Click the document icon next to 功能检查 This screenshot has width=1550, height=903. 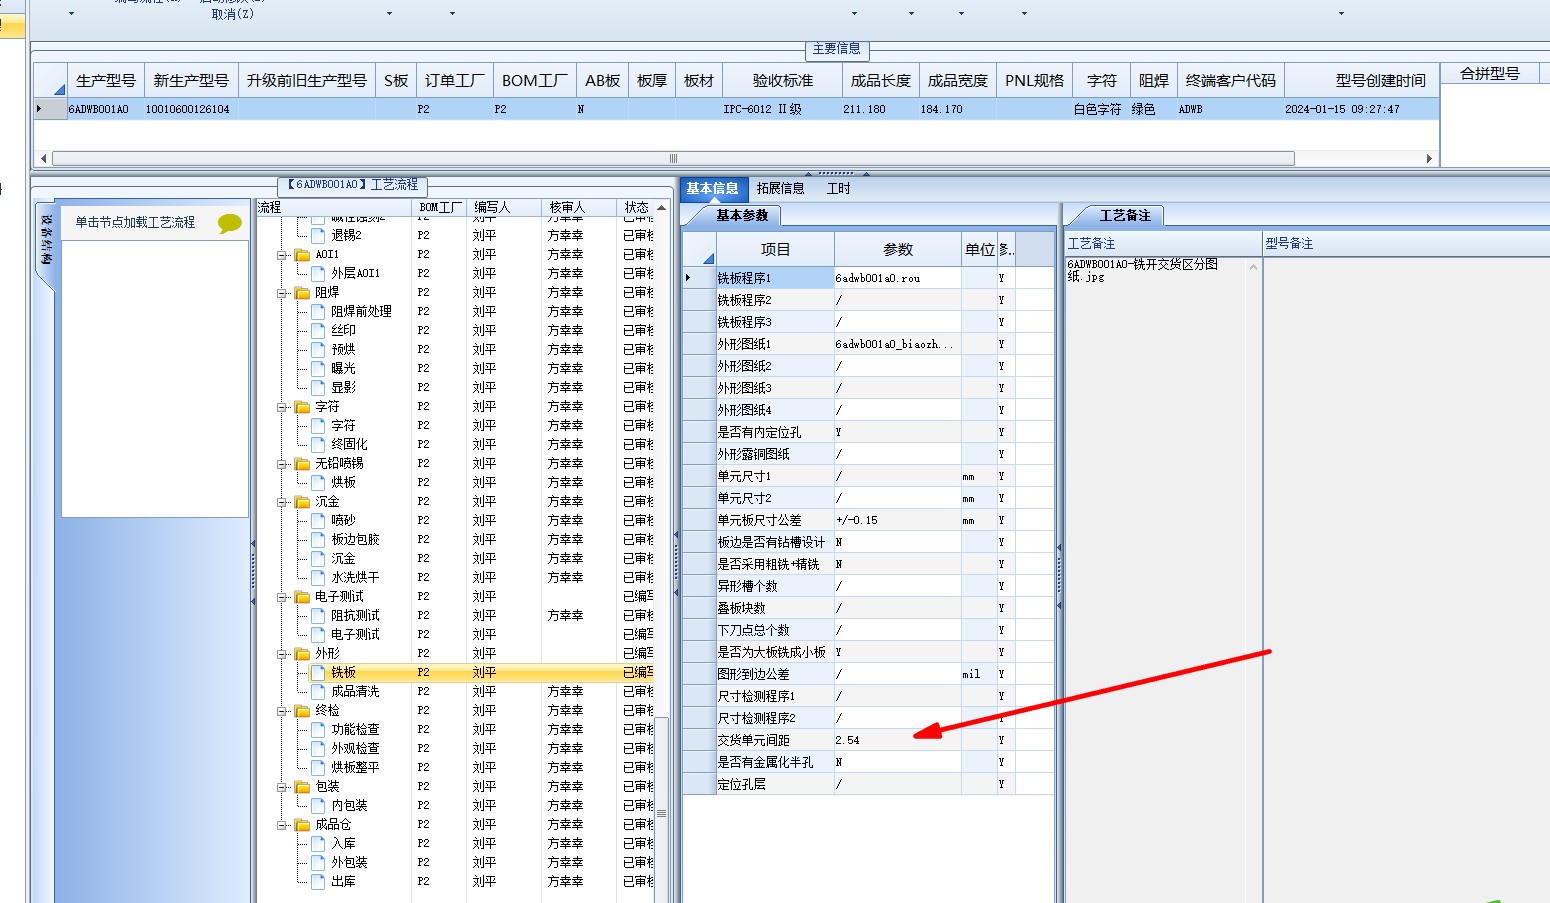pyautogui.click(x=318, y=729)
